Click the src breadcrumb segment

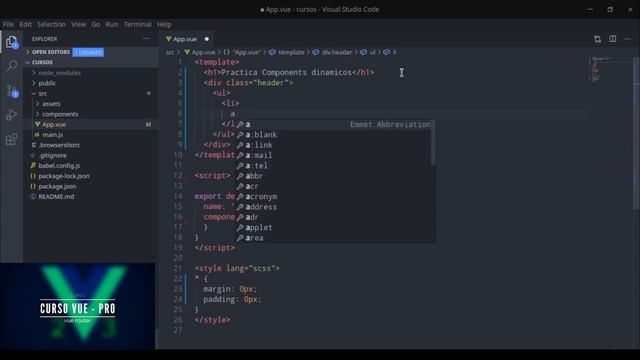click(170, 52)
